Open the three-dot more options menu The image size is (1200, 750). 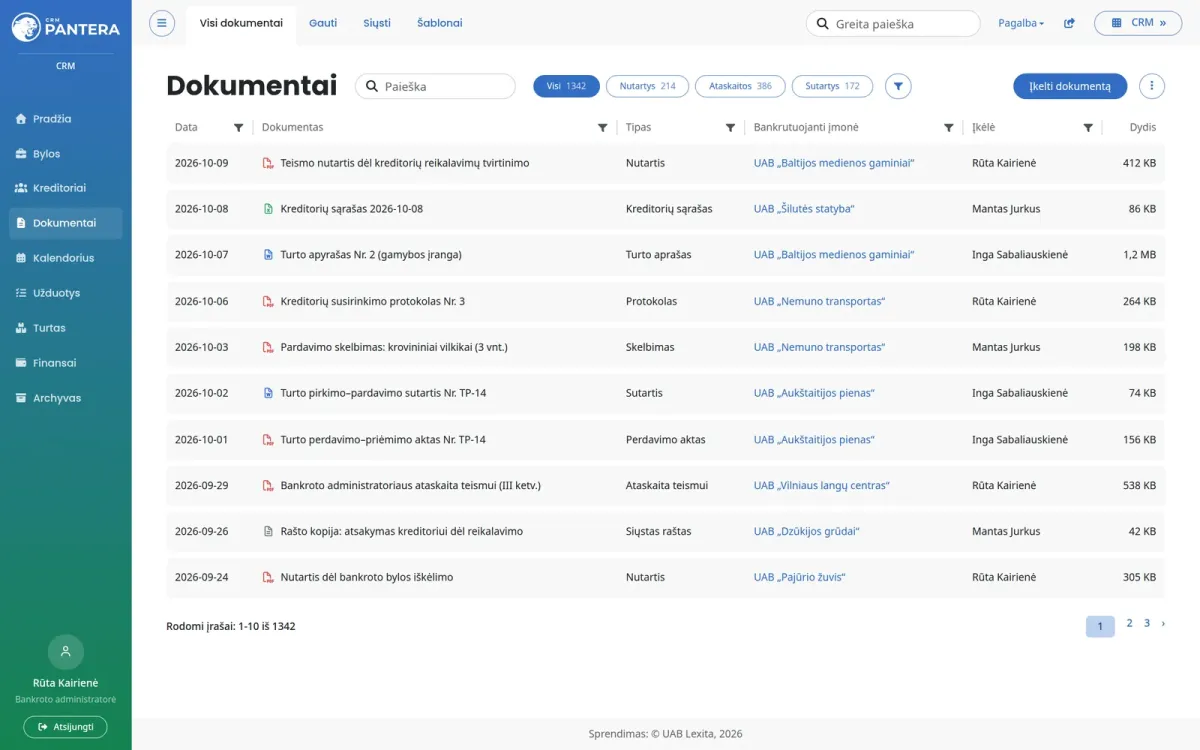pos(1152,86)
